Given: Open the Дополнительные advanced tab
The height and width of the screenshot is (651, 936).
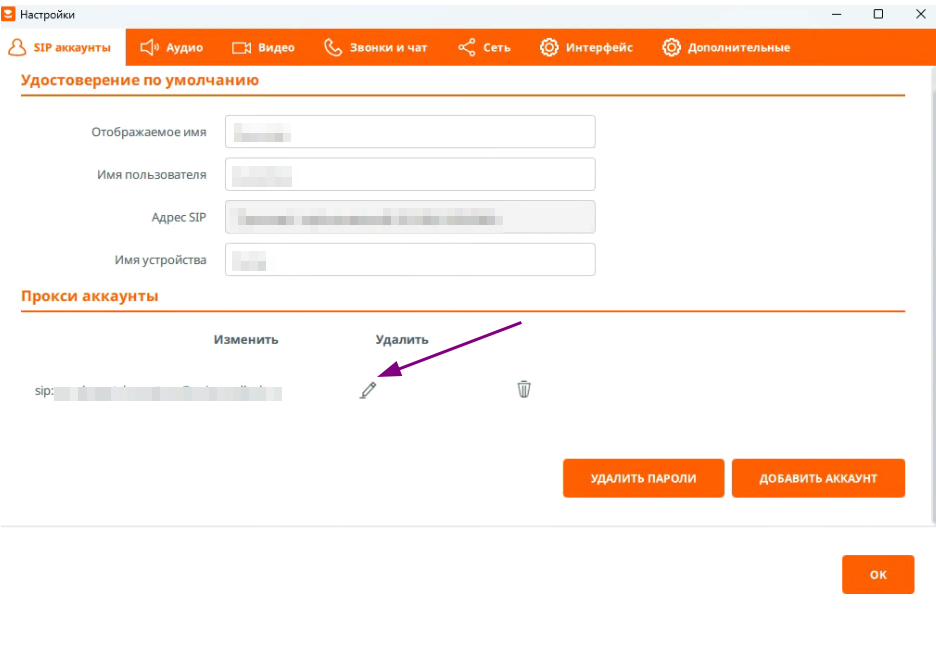Looking at the screenshot, I should pyautogui.click(x=726, y=47).
